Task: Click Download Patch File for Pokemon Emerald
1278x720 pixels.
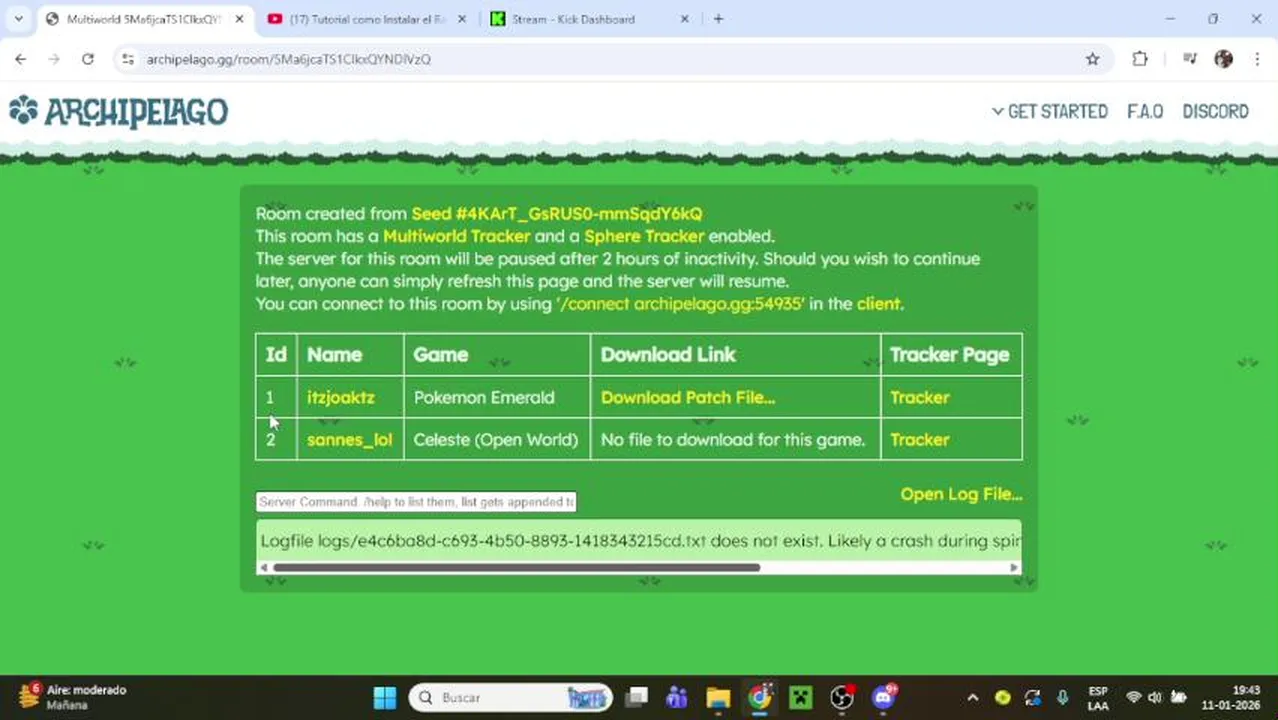Action: [x=687, y=397]
